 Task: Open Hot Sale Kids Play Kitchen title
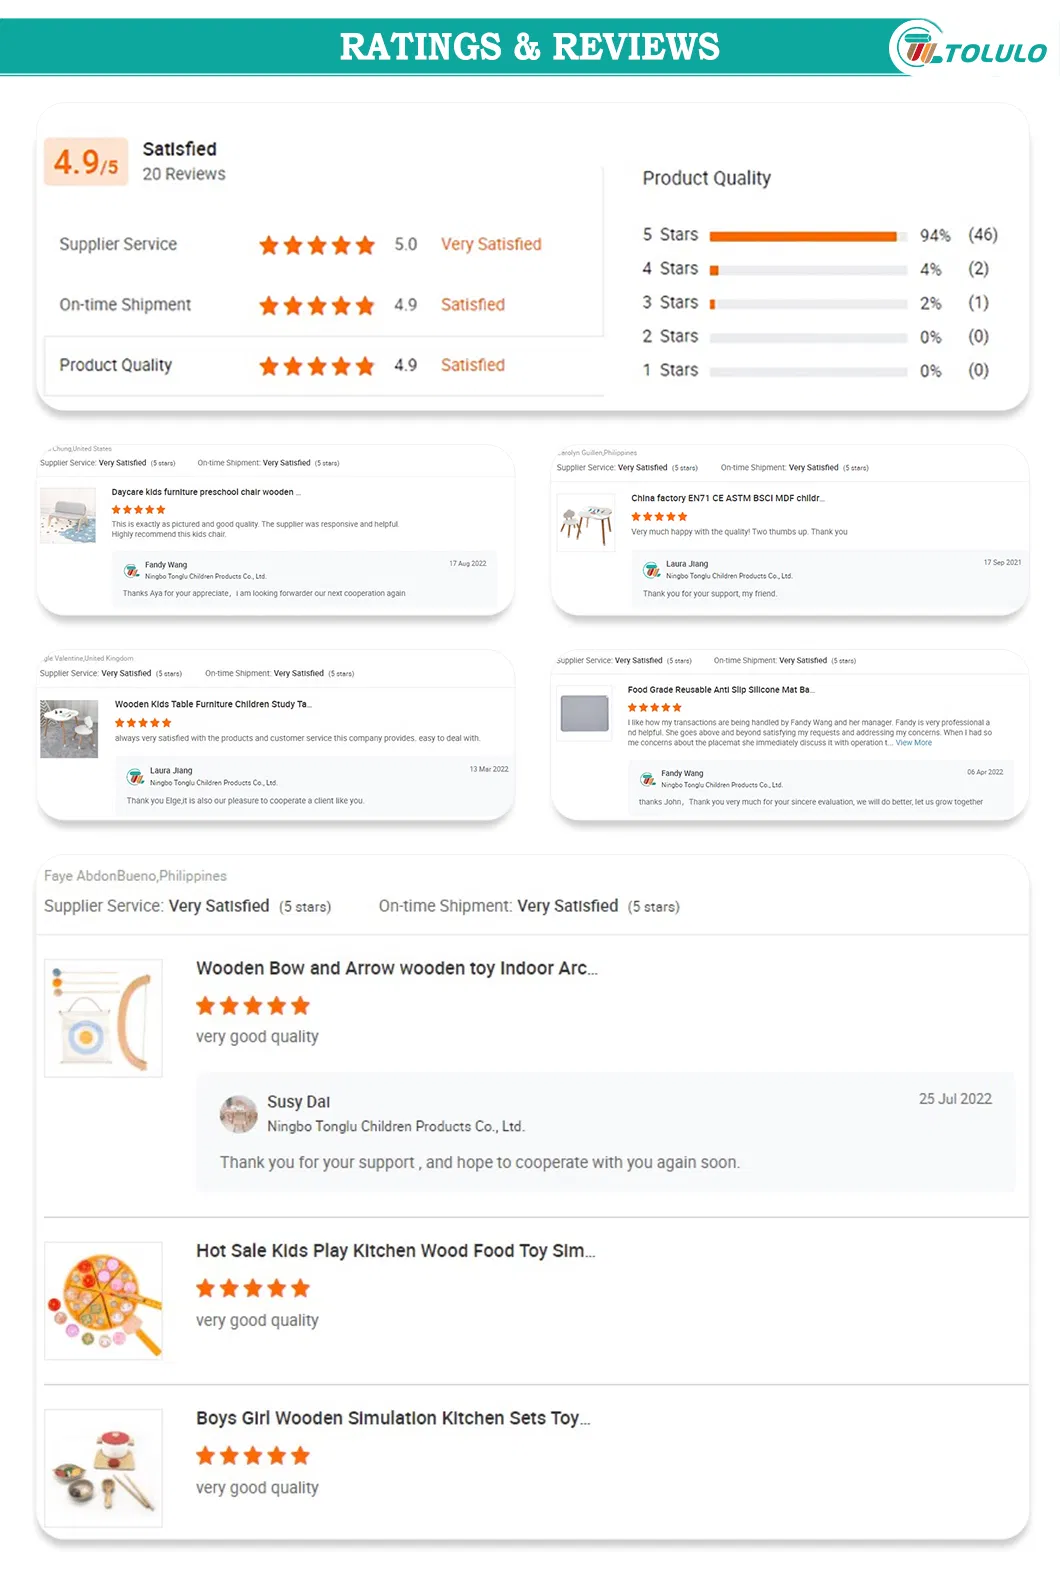click(x=395, y=1251)
